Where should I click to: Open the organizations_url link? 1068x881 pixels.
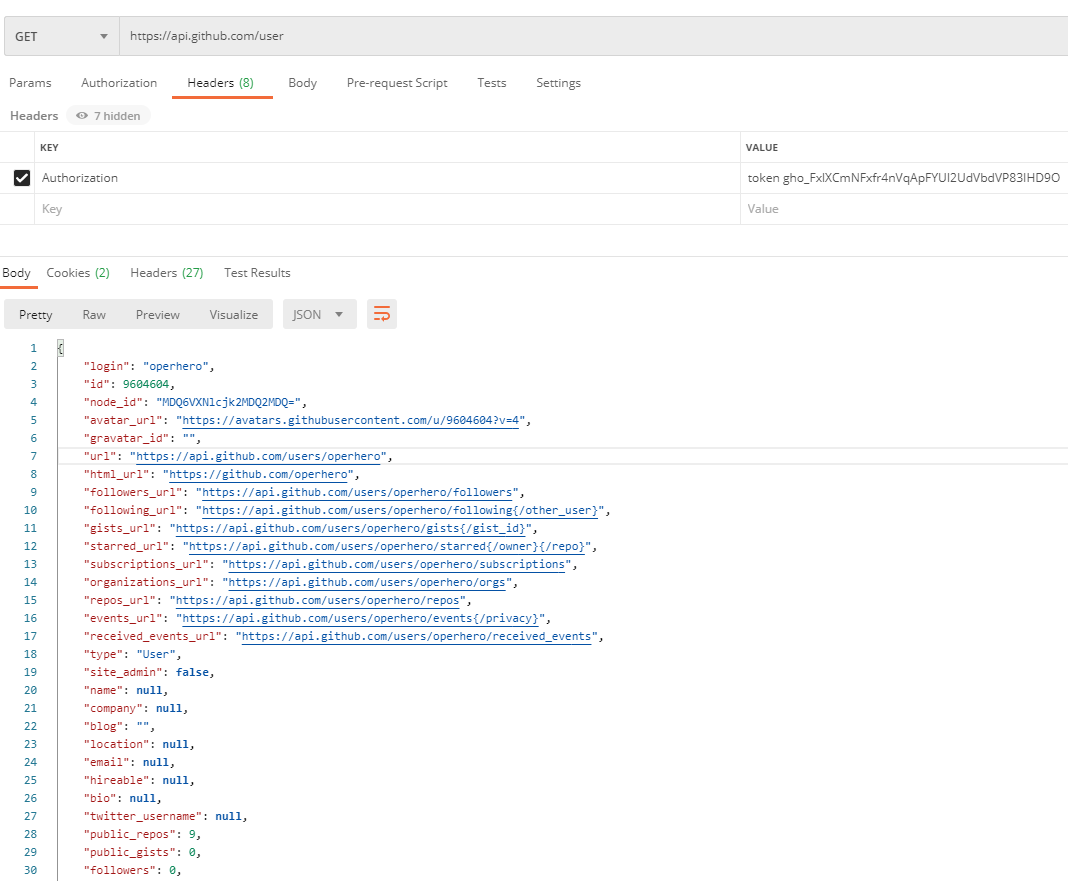[x=367, y=583]
